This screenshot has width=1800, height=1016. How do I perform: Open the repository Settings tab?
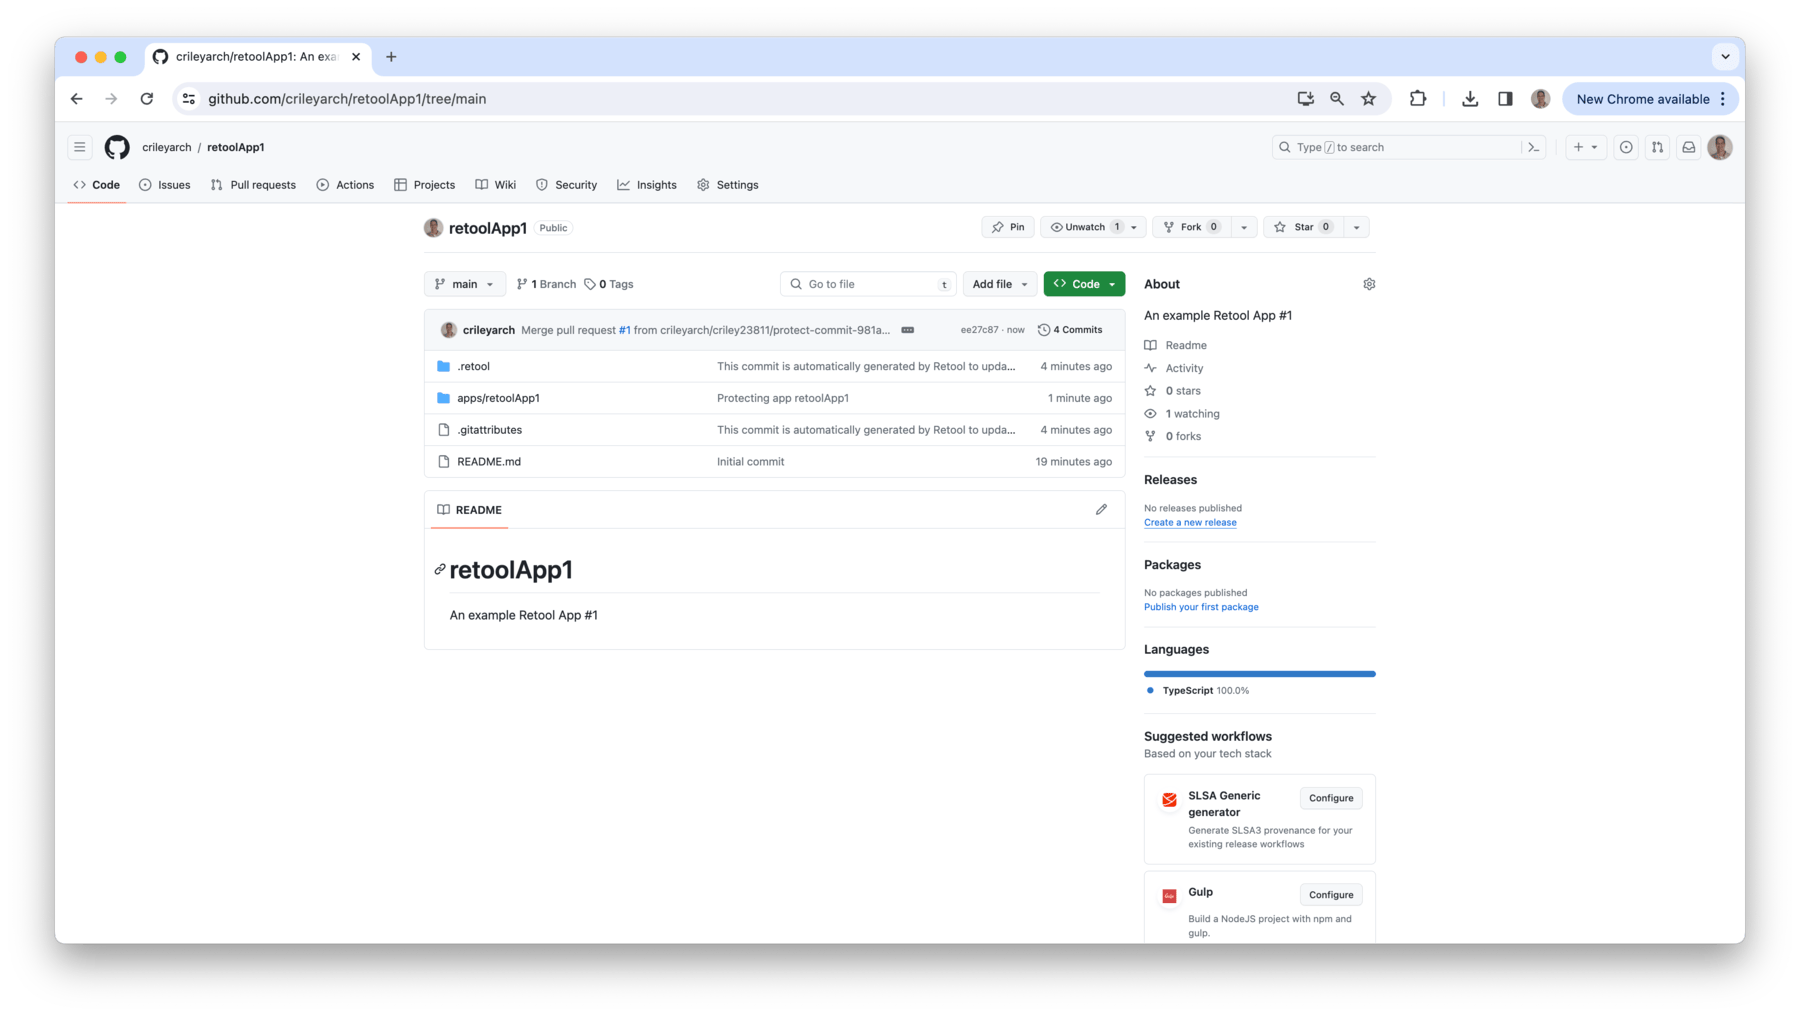coord(728,185)
